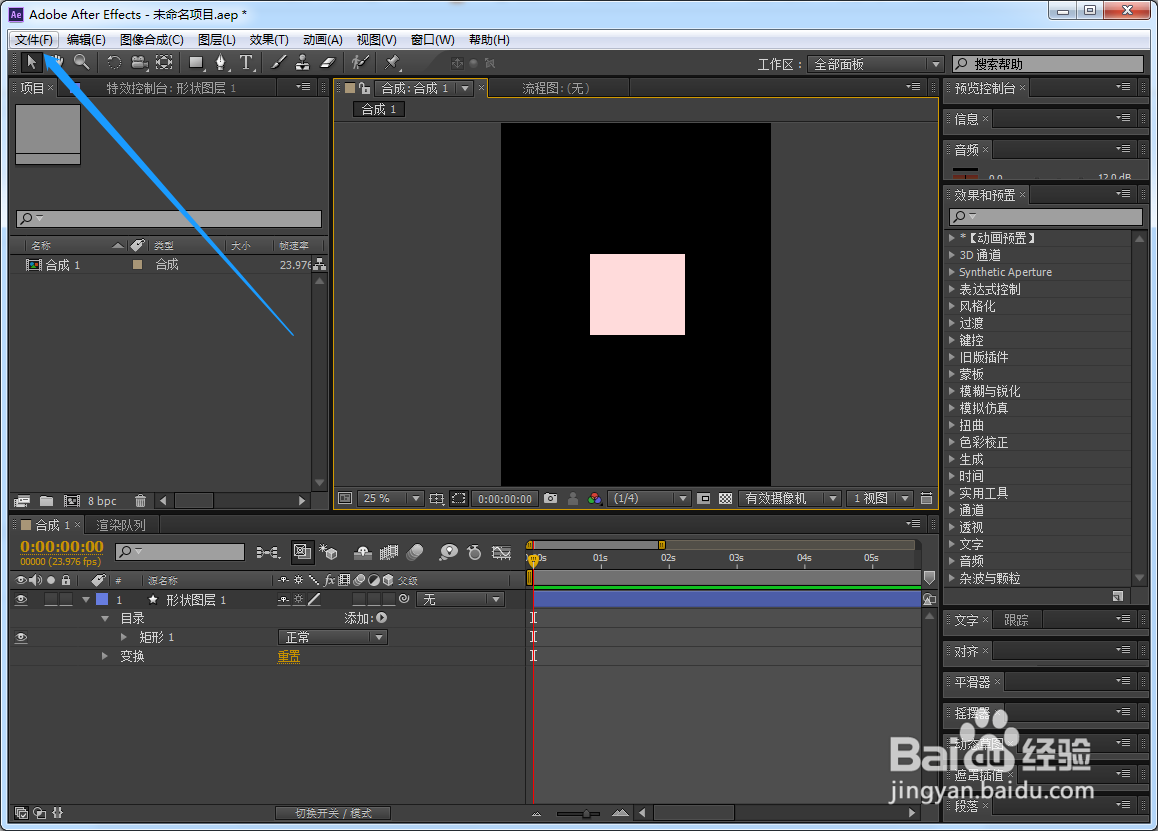The height and width of the screenshot is (831, 1158).
Task: Open the 有效摄像机 camera dropdown
Action: pos(789,499)
